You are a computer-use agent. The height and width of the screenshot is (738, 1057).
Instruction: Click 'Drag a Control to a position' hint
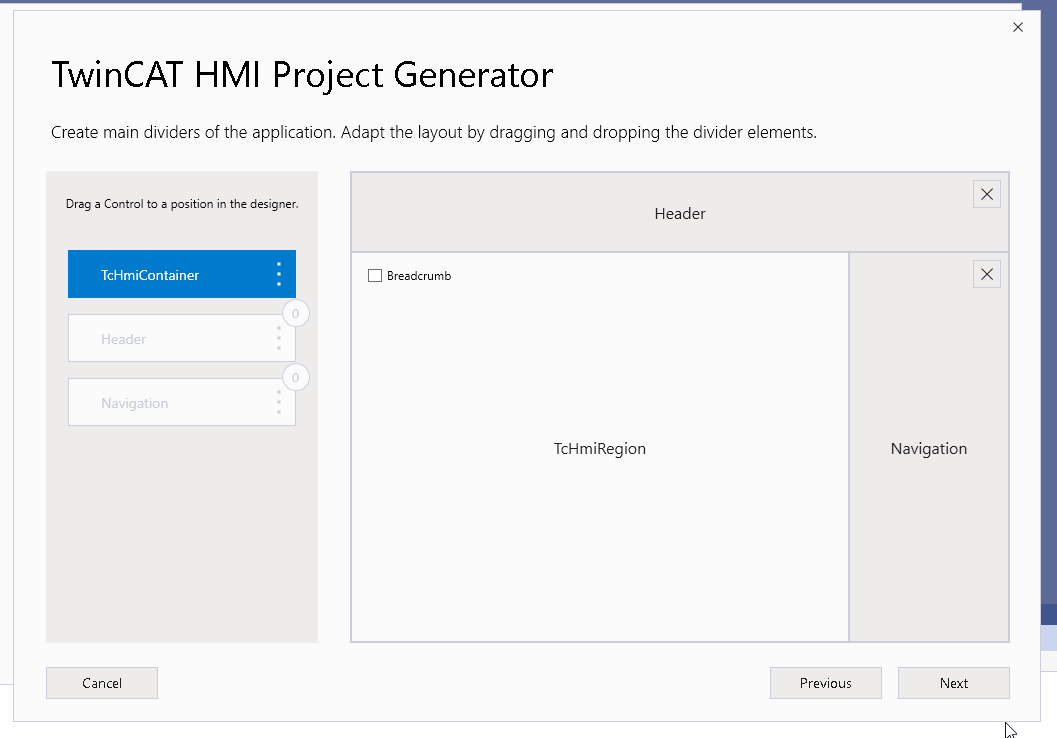coord(182,204)
